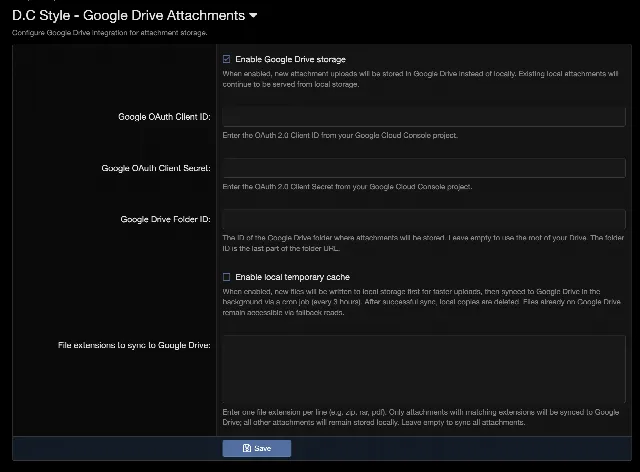The image size is (640, 472).
Task: Focus the Google Drive Folder ID field
Action: [424, 219]
